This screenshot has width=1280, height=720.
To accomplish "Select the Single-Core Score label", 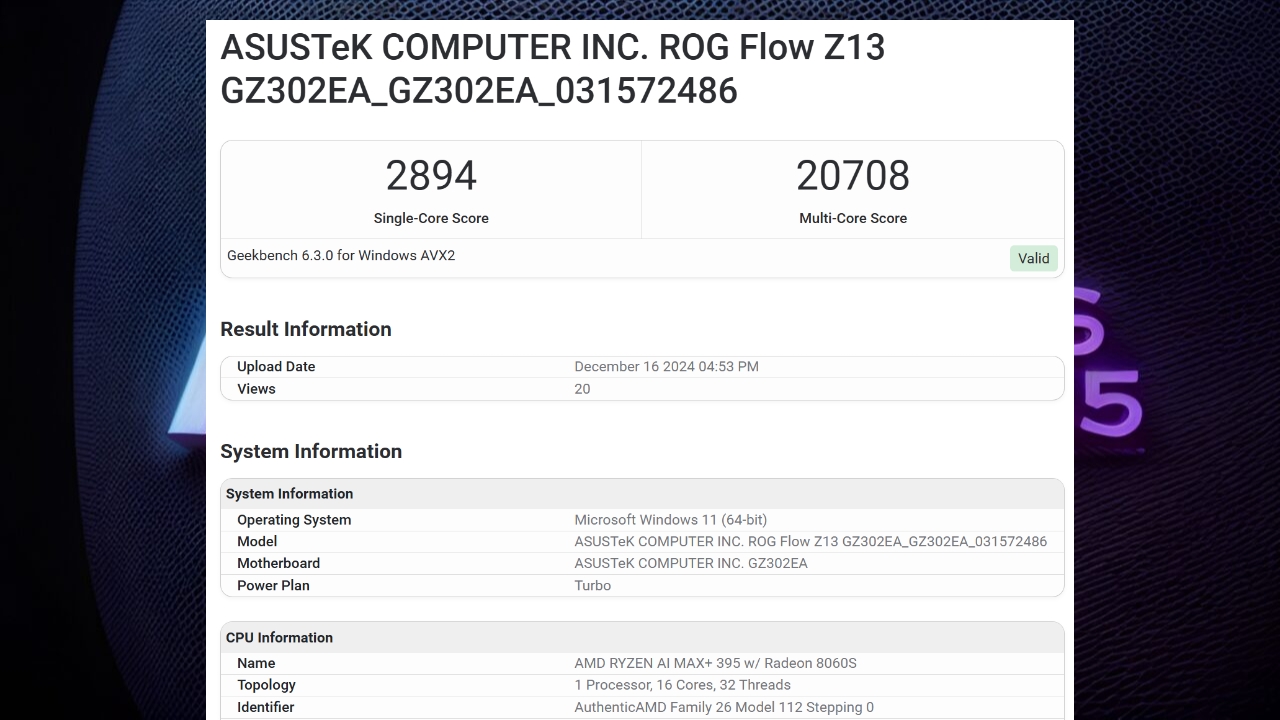I will 431,218.
